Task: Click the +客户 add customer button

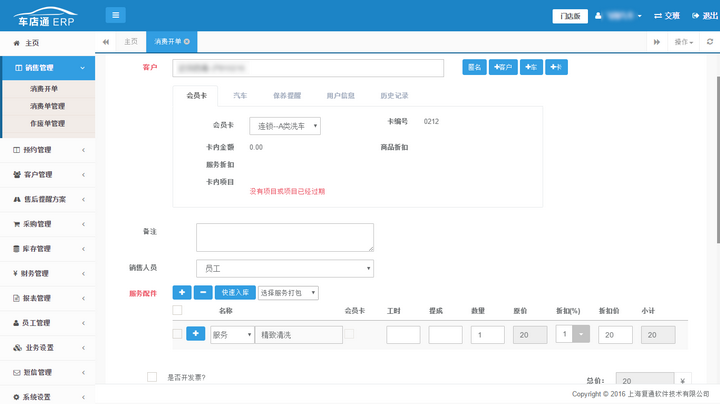Action: tap(504, 67)
